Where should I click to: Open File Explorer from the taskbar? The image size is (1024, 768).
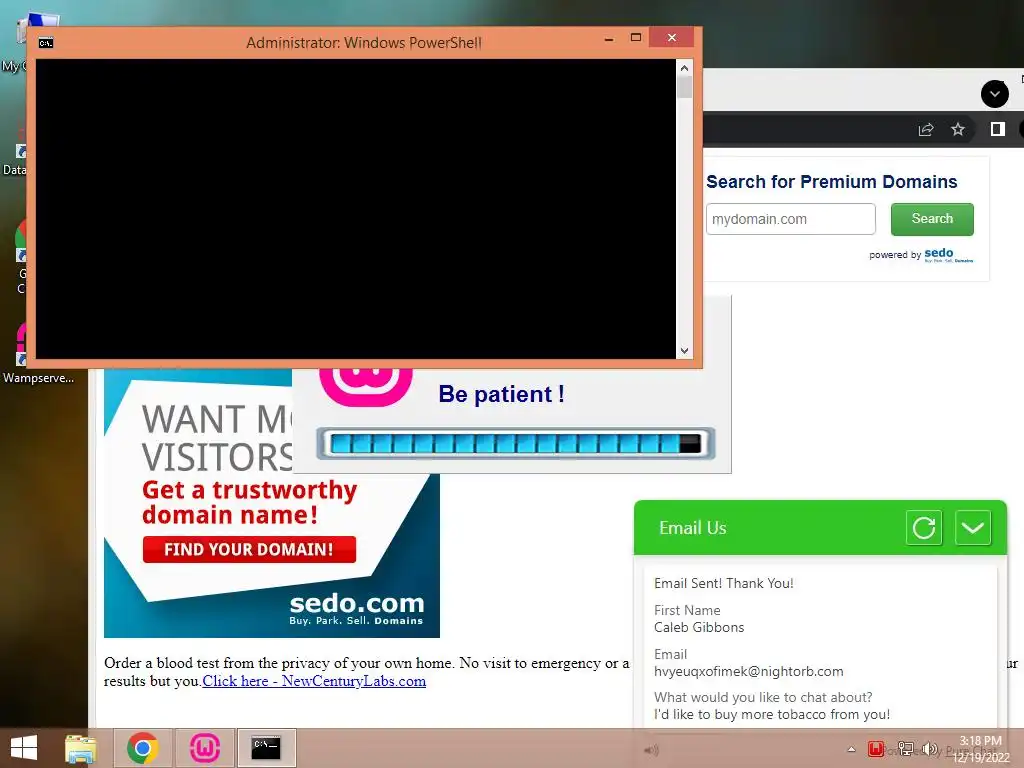[x=81, y=748]
